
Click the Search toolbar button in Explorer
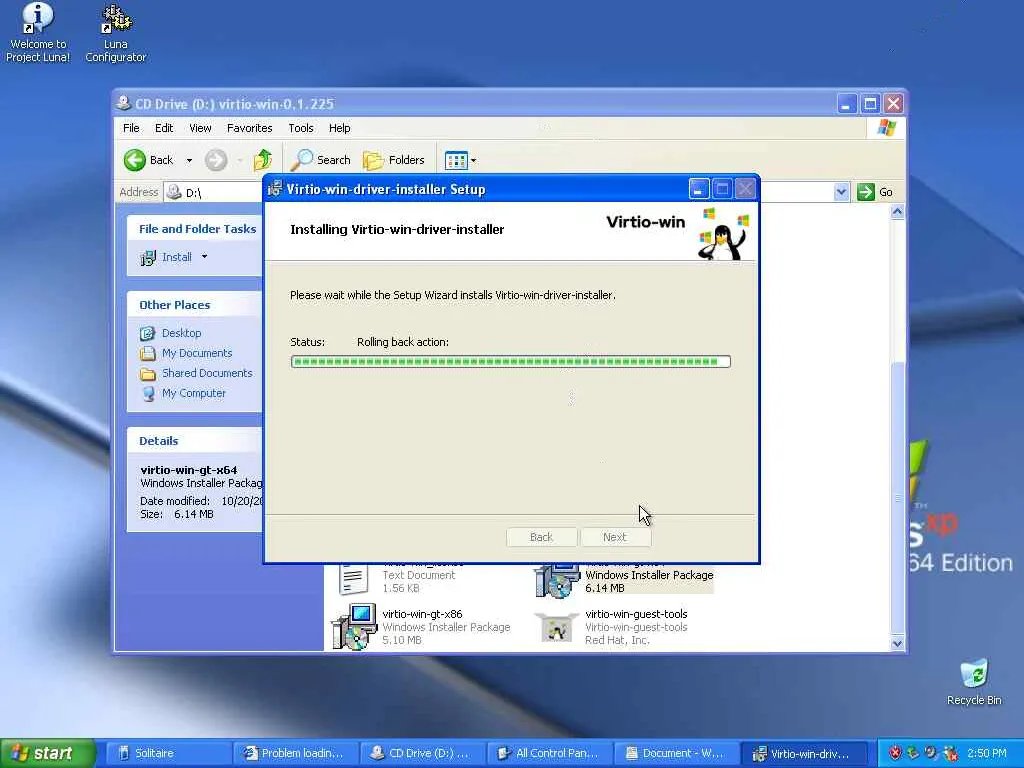pos(321,160)
